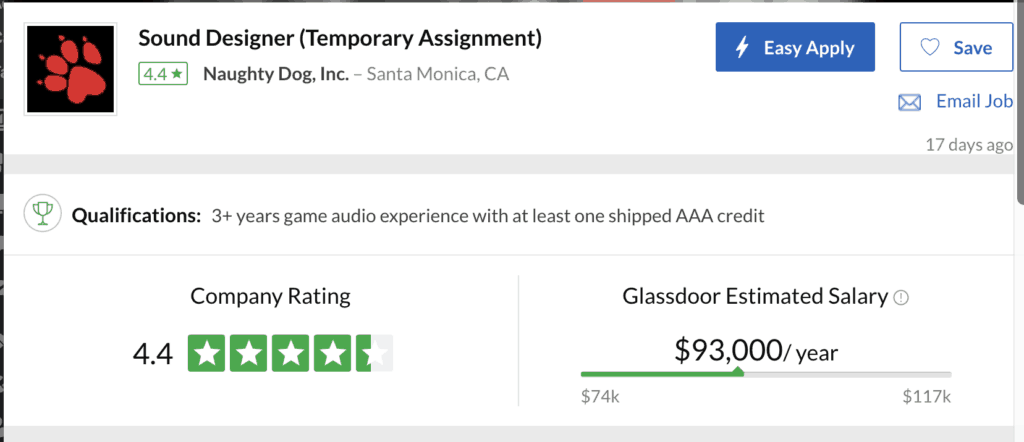Click the Santa Monica, CA location text
Viewport: 1024px width, 442px height.
click(x=438, y=74)
